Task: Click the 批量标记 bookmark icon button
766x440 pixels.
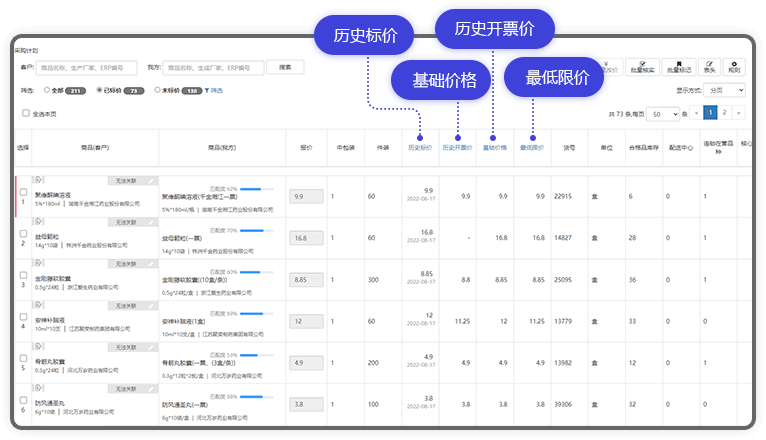Action: tap(678, 68)
